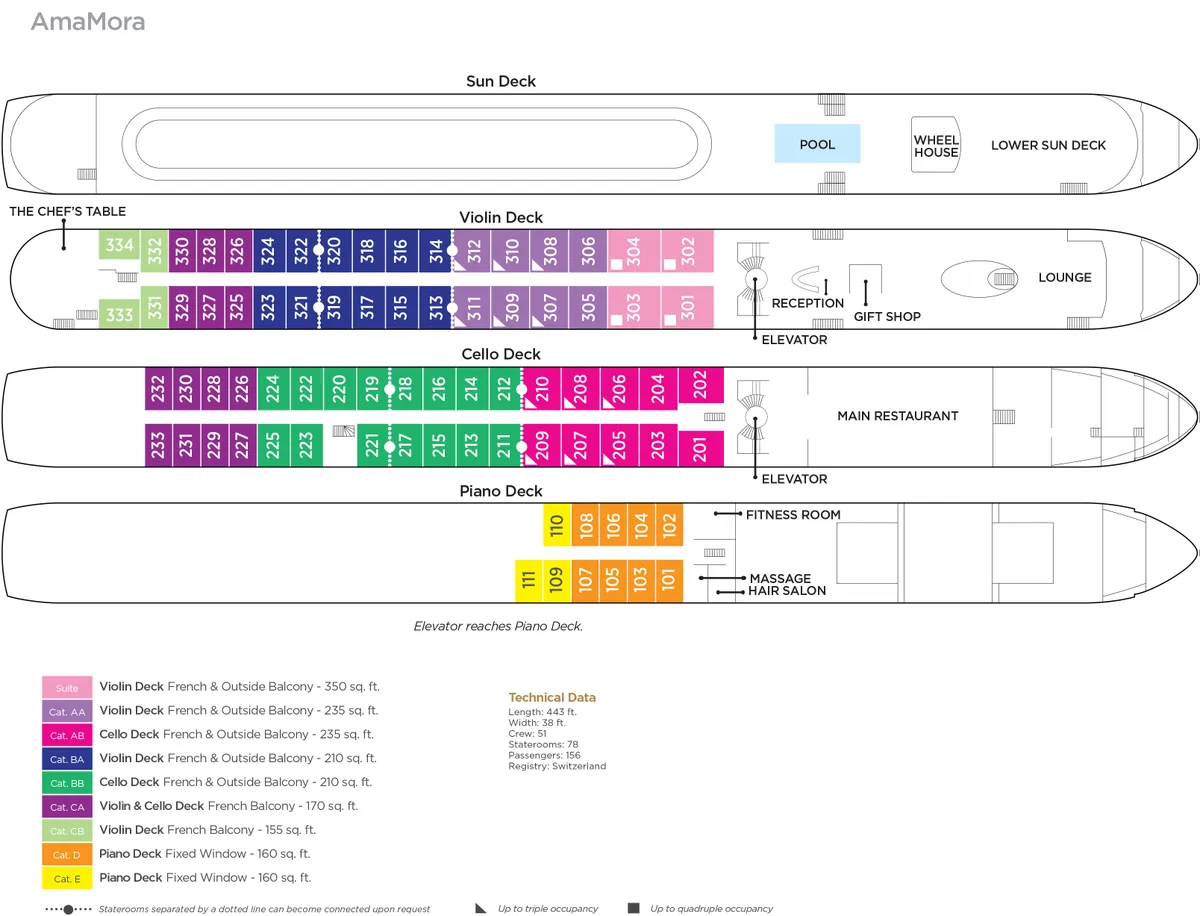Viewport: 1200px width, 916px height.
Task: Click the Lounge label
Action: 1065,278
